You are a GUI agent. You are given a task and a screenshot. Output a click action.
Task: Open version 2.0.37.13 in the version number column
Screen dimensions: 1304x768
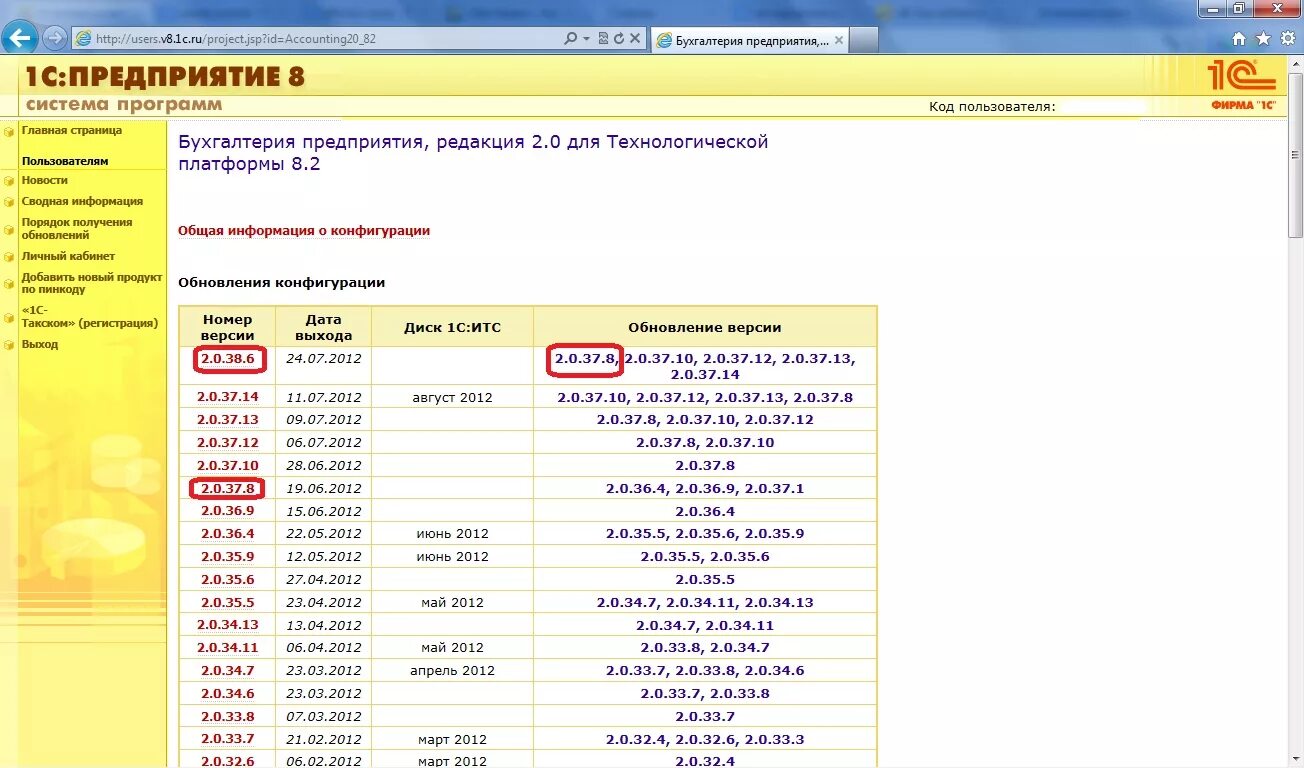[228, 420]
